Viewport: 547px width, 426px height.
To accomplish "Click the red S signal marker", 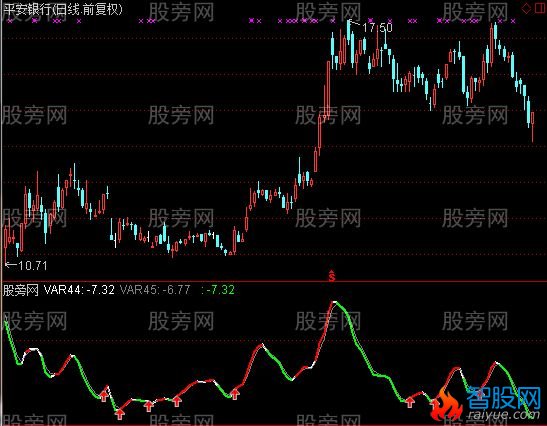I will pos(332,276).
